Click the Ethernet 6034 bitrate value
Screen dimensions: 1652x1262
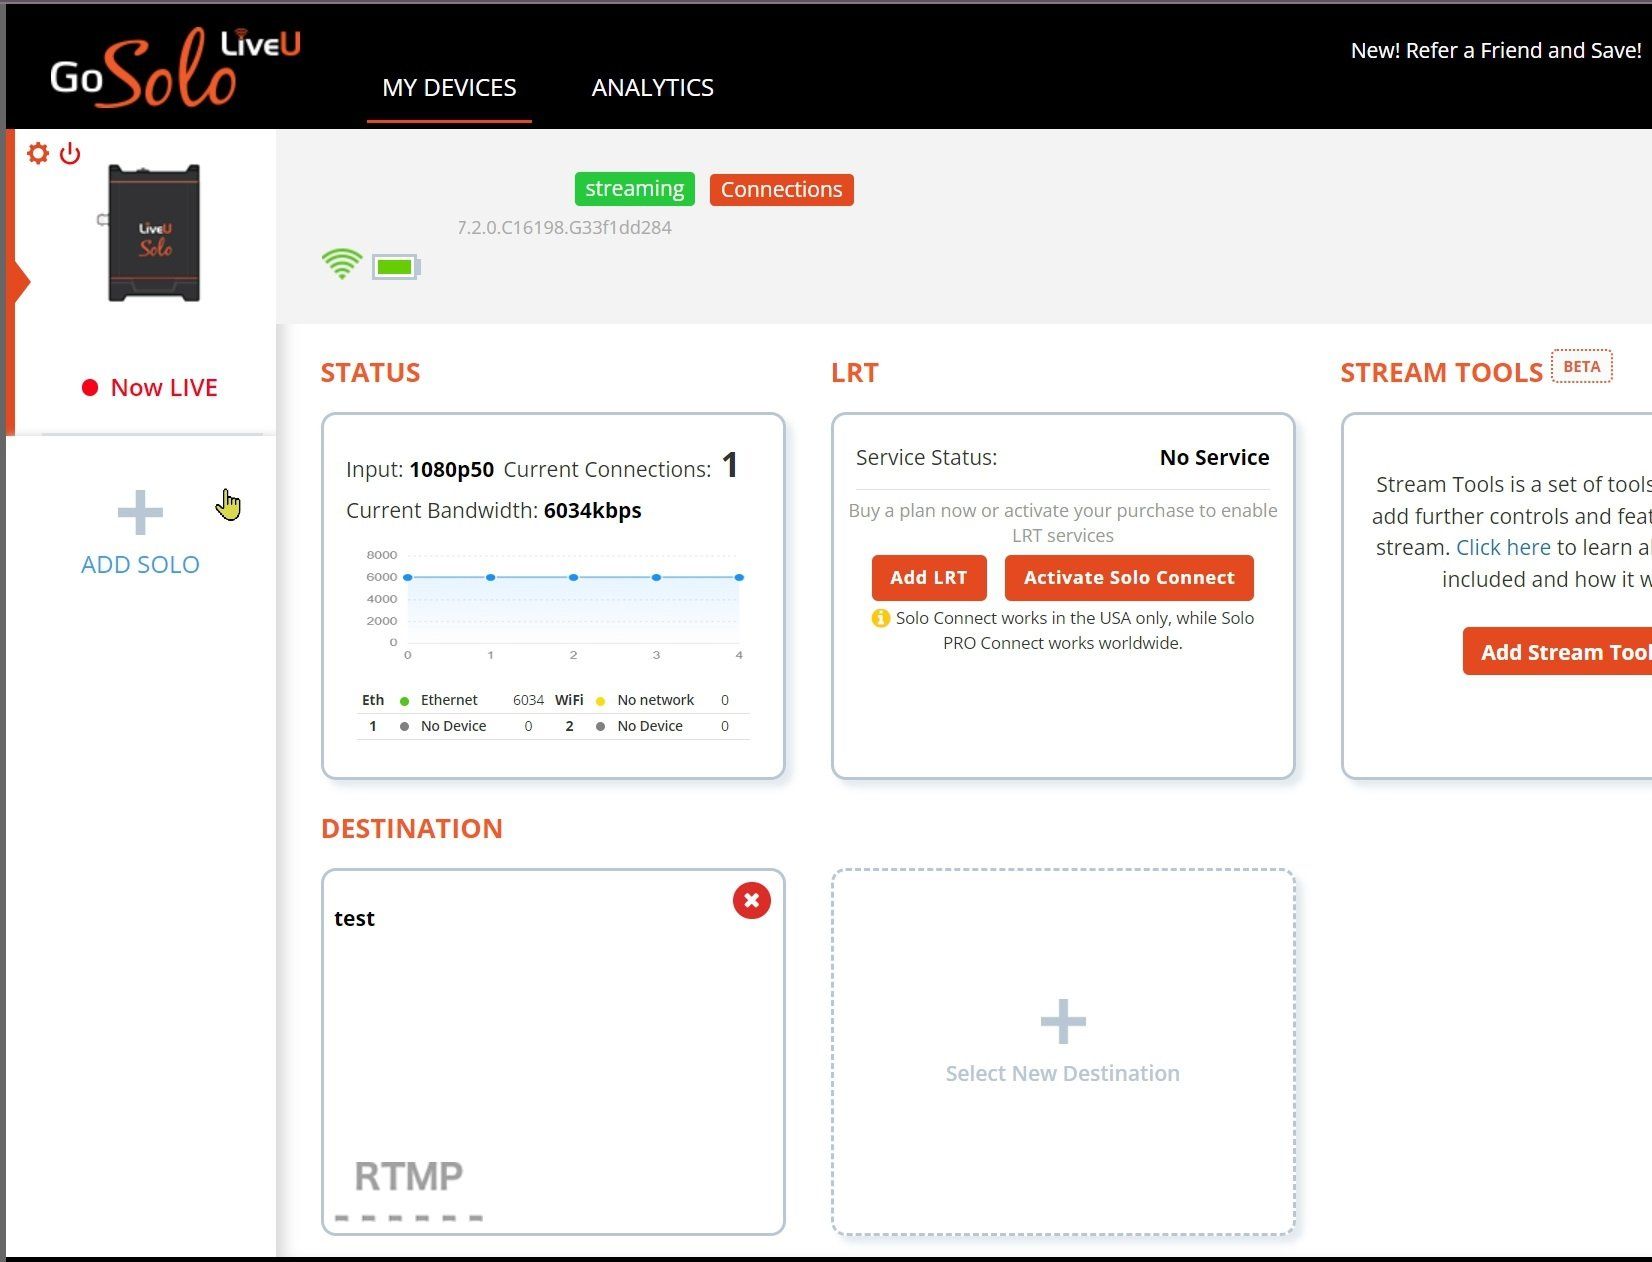(528, 700)
